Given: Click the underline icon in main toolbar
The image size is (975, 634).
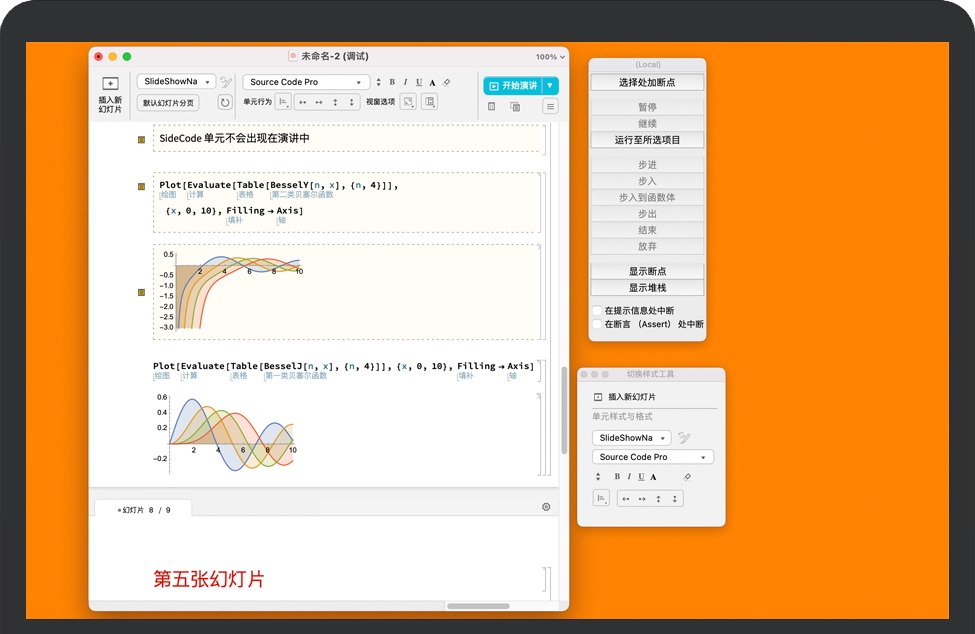Looking at the screenshot, I should click(418, 82).
